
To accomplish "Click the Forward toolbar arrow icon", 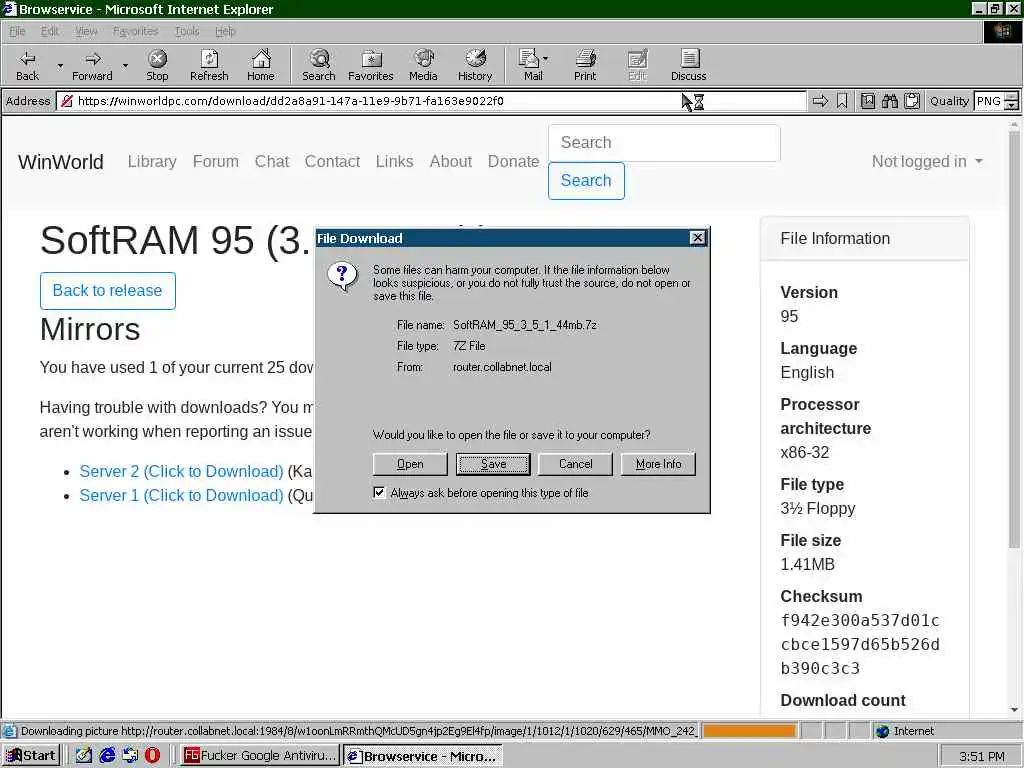I will point(93,59).
